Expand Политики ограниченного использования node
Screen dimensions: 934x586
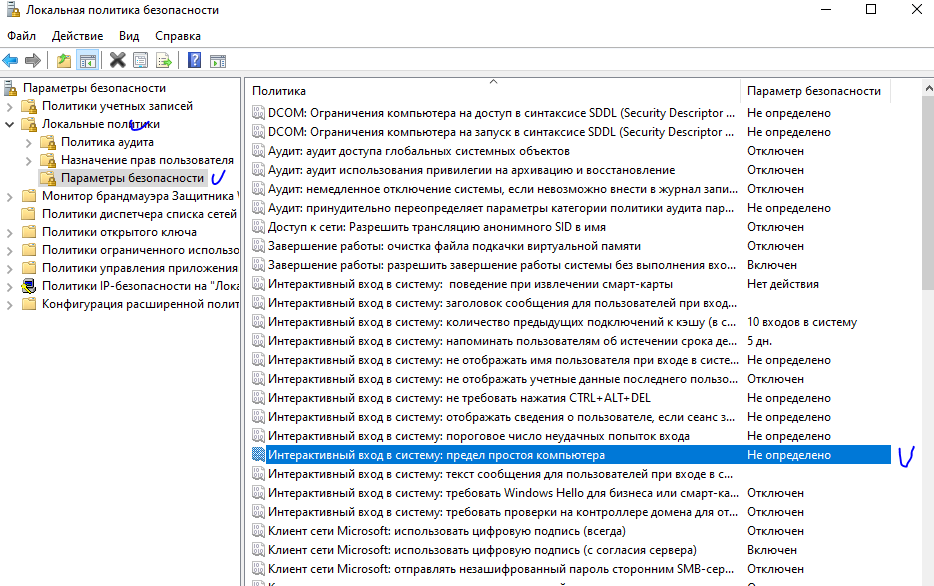(10, 251)
